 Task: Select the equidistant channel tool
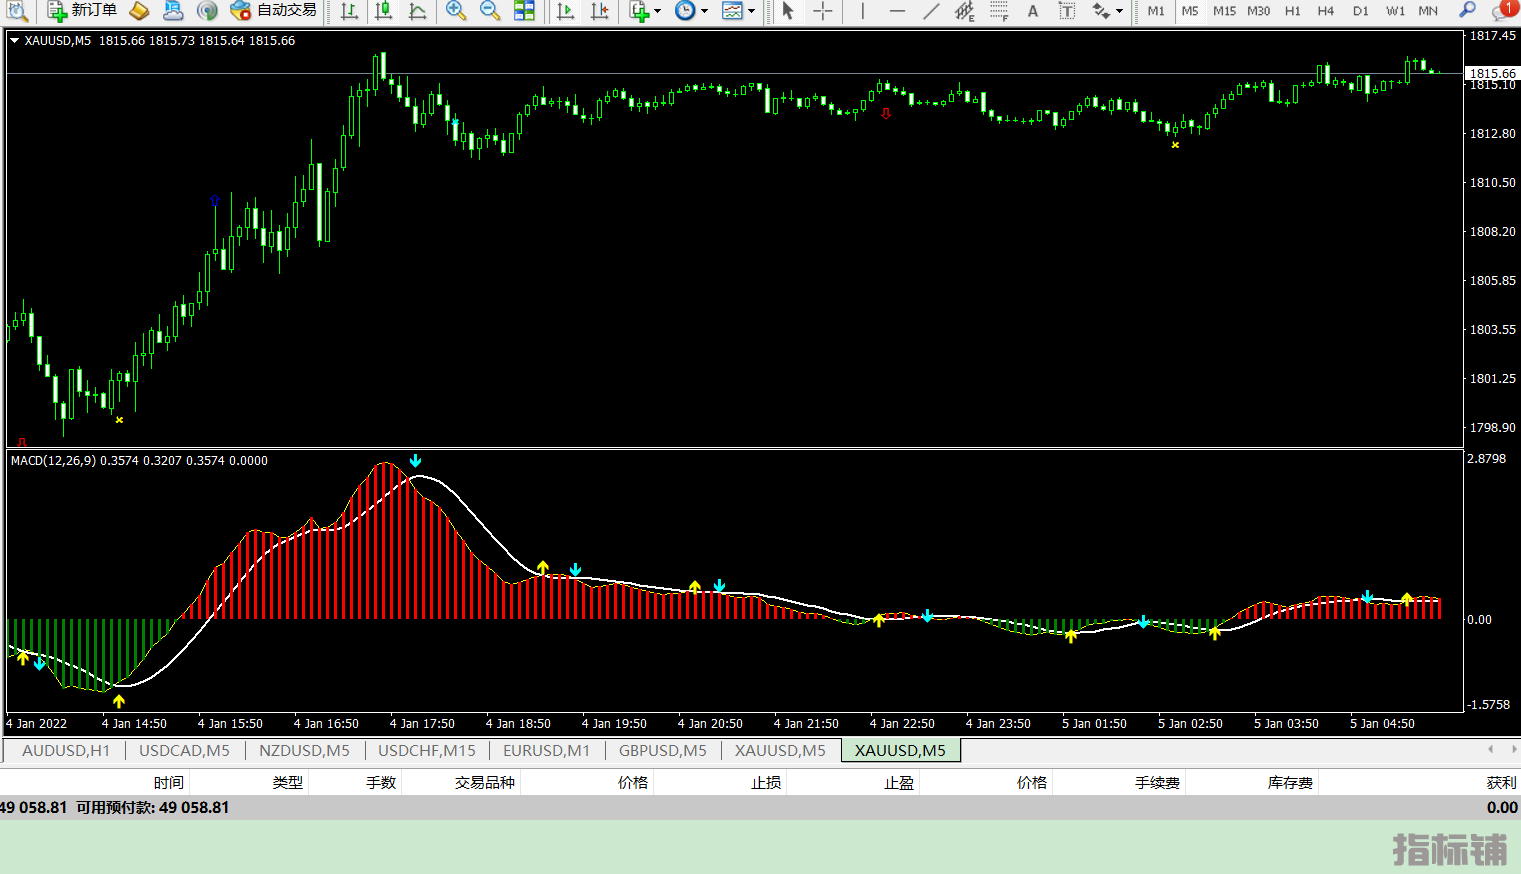click(964, 11)
